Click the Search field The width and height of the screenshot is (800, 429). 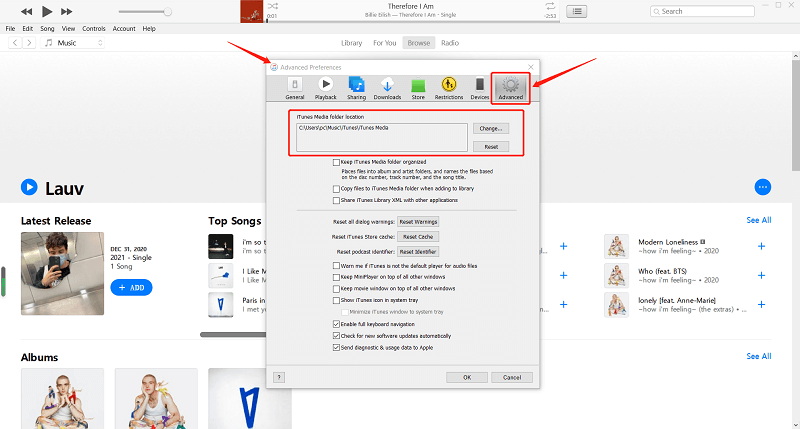coord(702,11)
